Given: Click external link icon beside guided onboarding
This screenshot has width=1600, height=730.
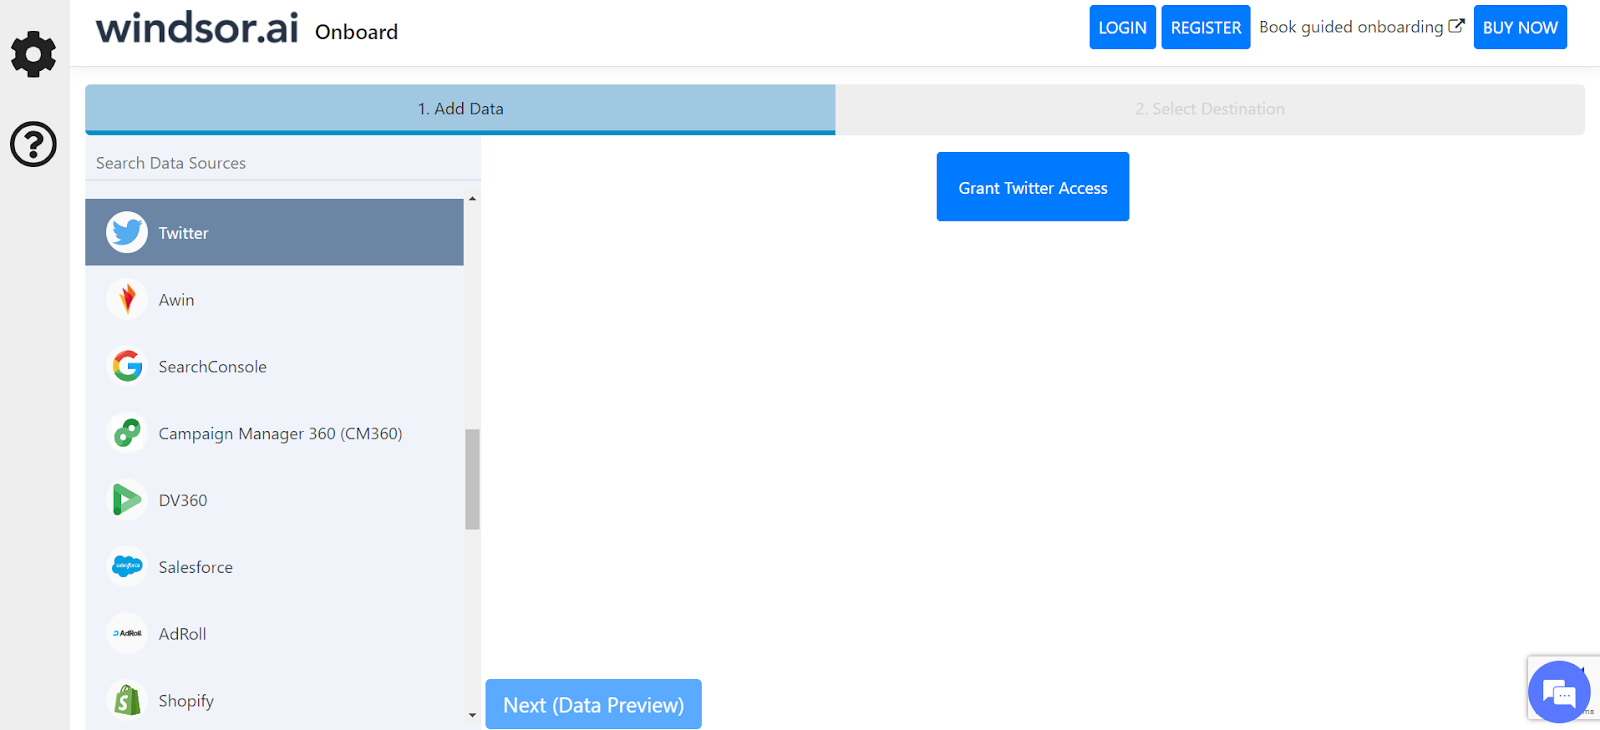Looking at the screenshot, I should [x=1456, y=26].
